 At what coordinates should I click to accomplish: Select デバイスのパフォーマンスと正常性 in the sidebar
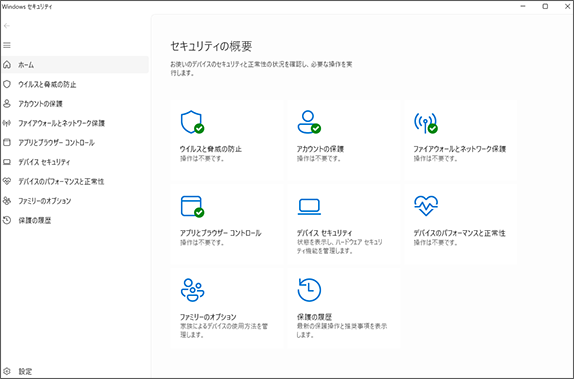[x=75, y=181]
